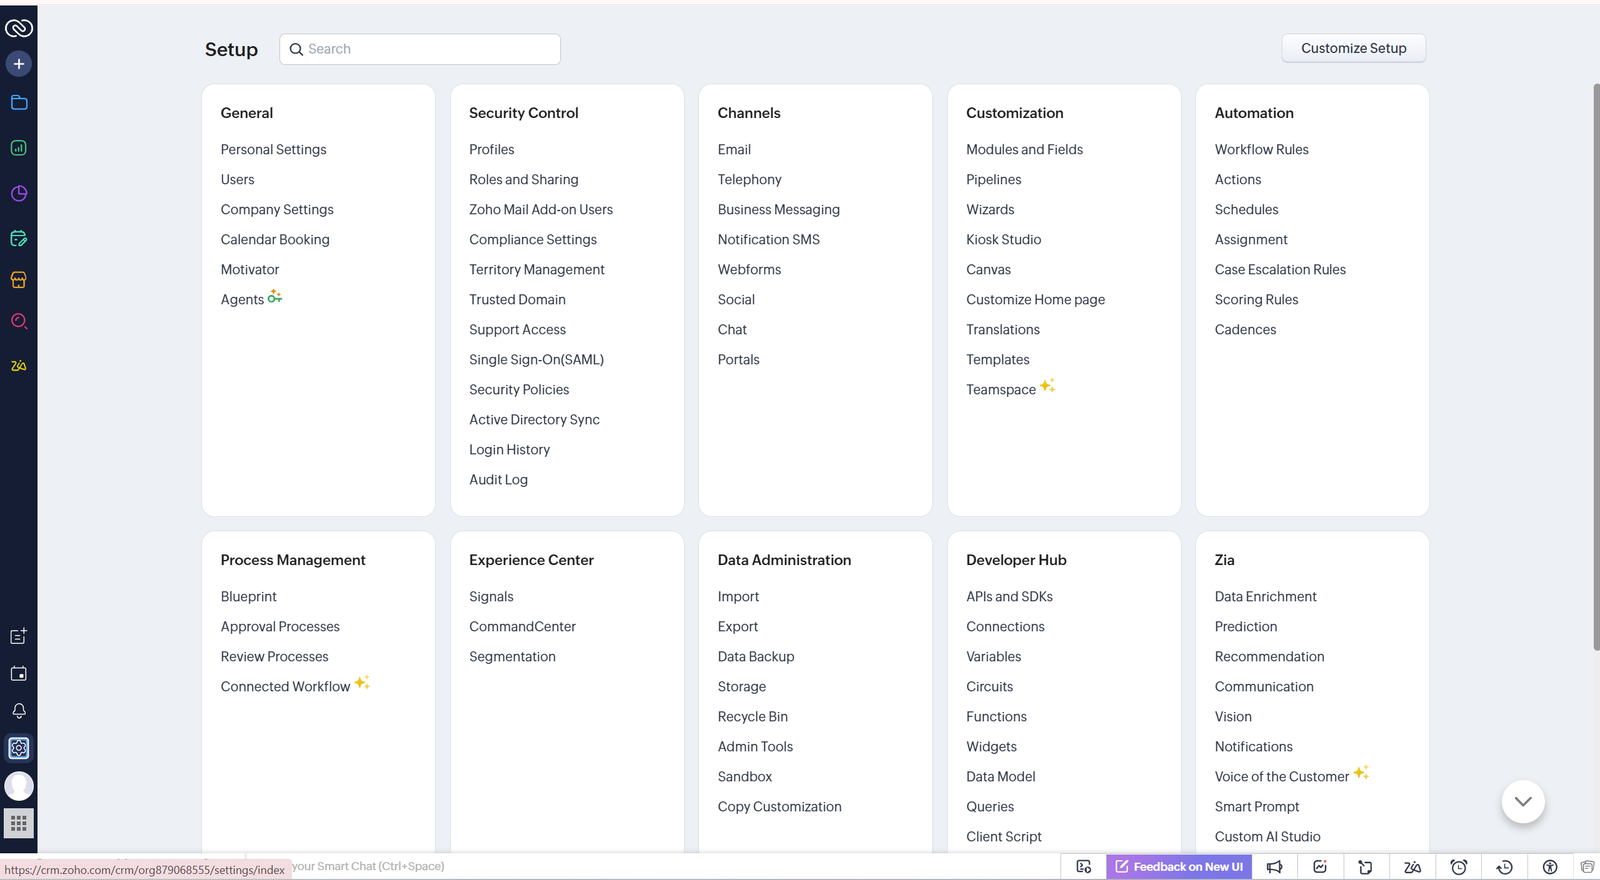Open Audit Log
This screenshot has width=1600, height=880.
coord(498,480)
